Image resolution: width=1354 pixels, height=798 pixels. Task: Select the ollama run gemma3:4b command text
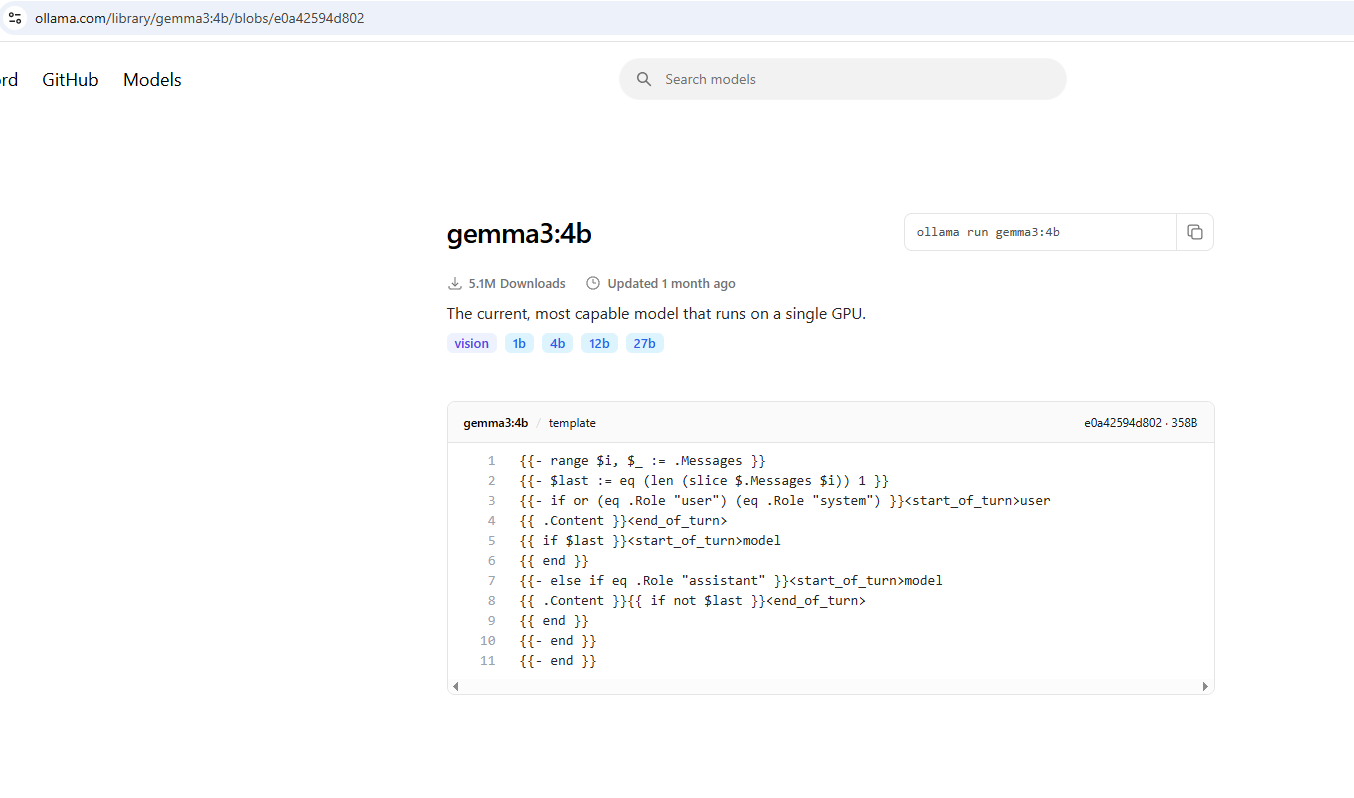[x=988, y=232]
